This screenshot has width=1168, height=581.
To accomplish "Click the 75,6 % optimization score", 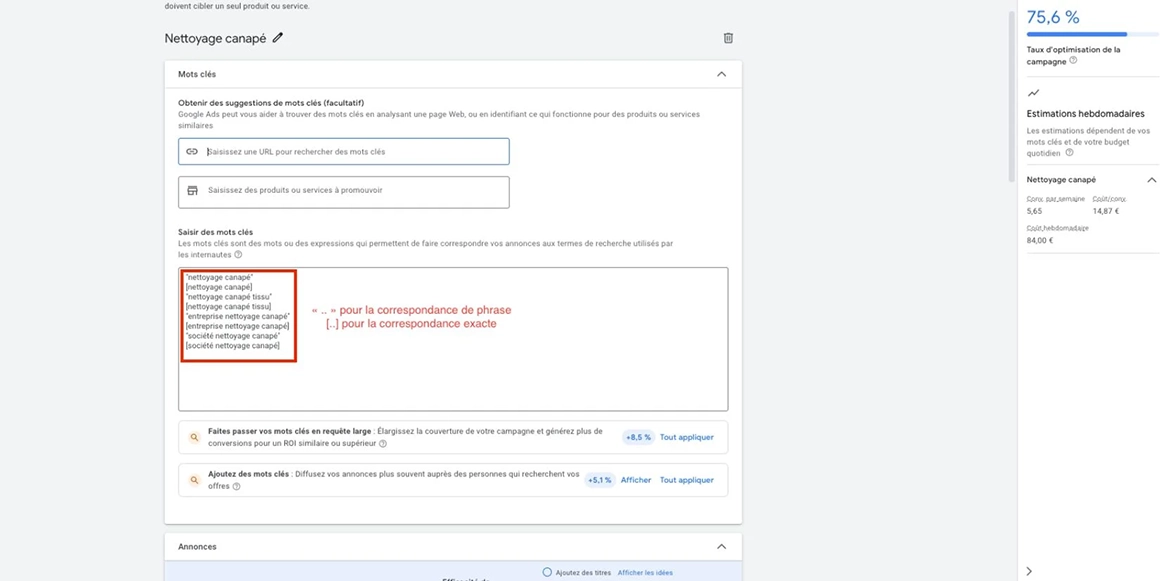I will pyautogui.click(x=1053, y=17).
